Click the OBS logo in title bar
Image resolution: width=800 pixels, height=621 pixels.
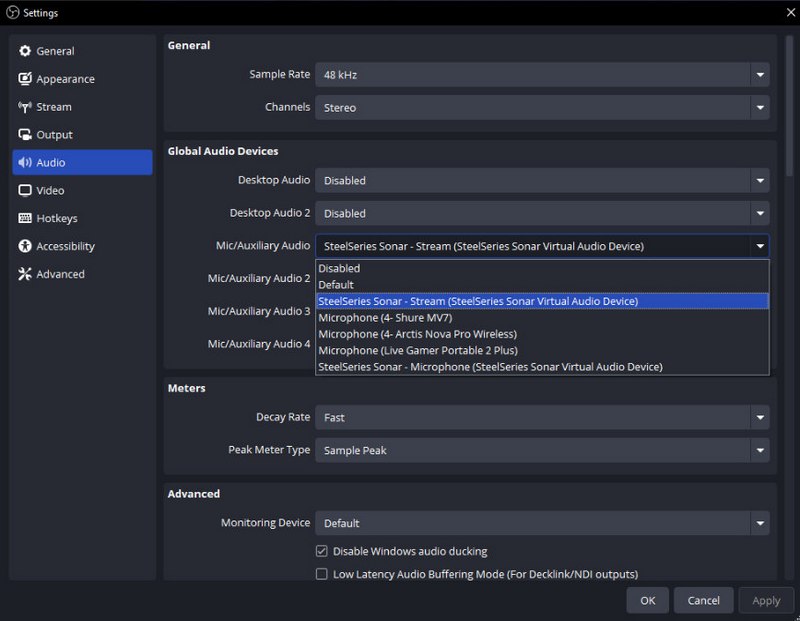[x=12, y=13]
